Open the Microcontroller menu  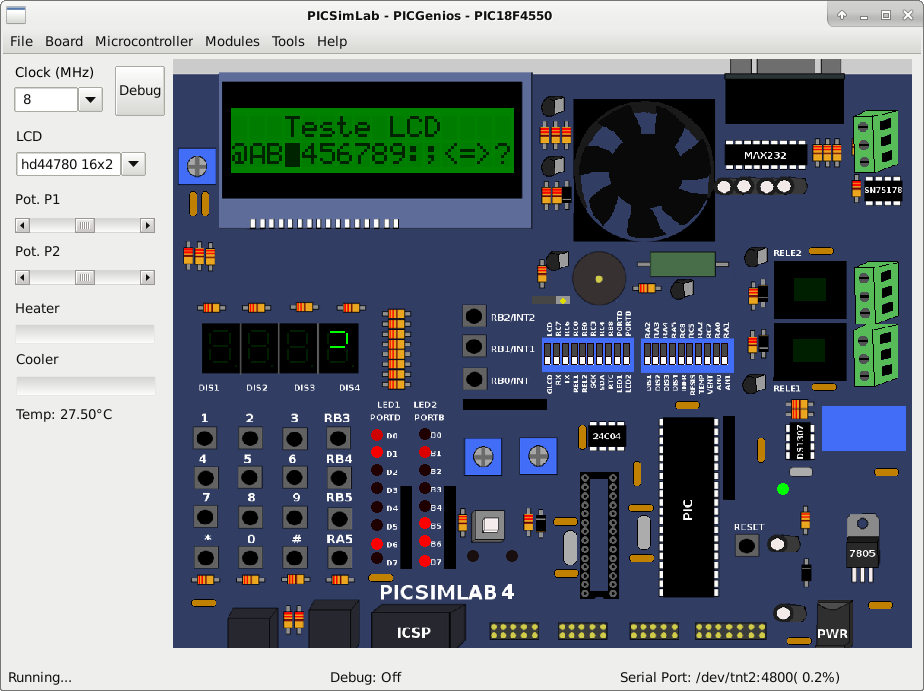pyautogui.click(x=144, y=41)
